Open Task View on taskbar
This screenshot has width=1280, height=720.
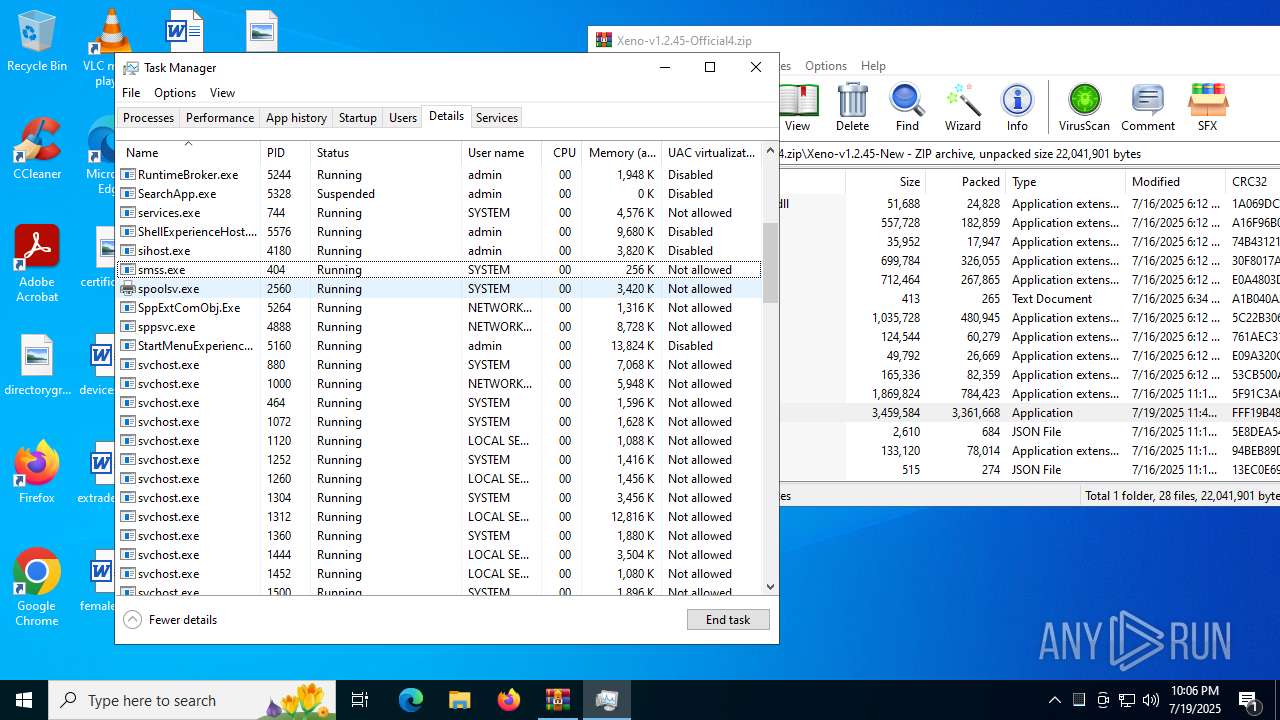coord(360,700)
